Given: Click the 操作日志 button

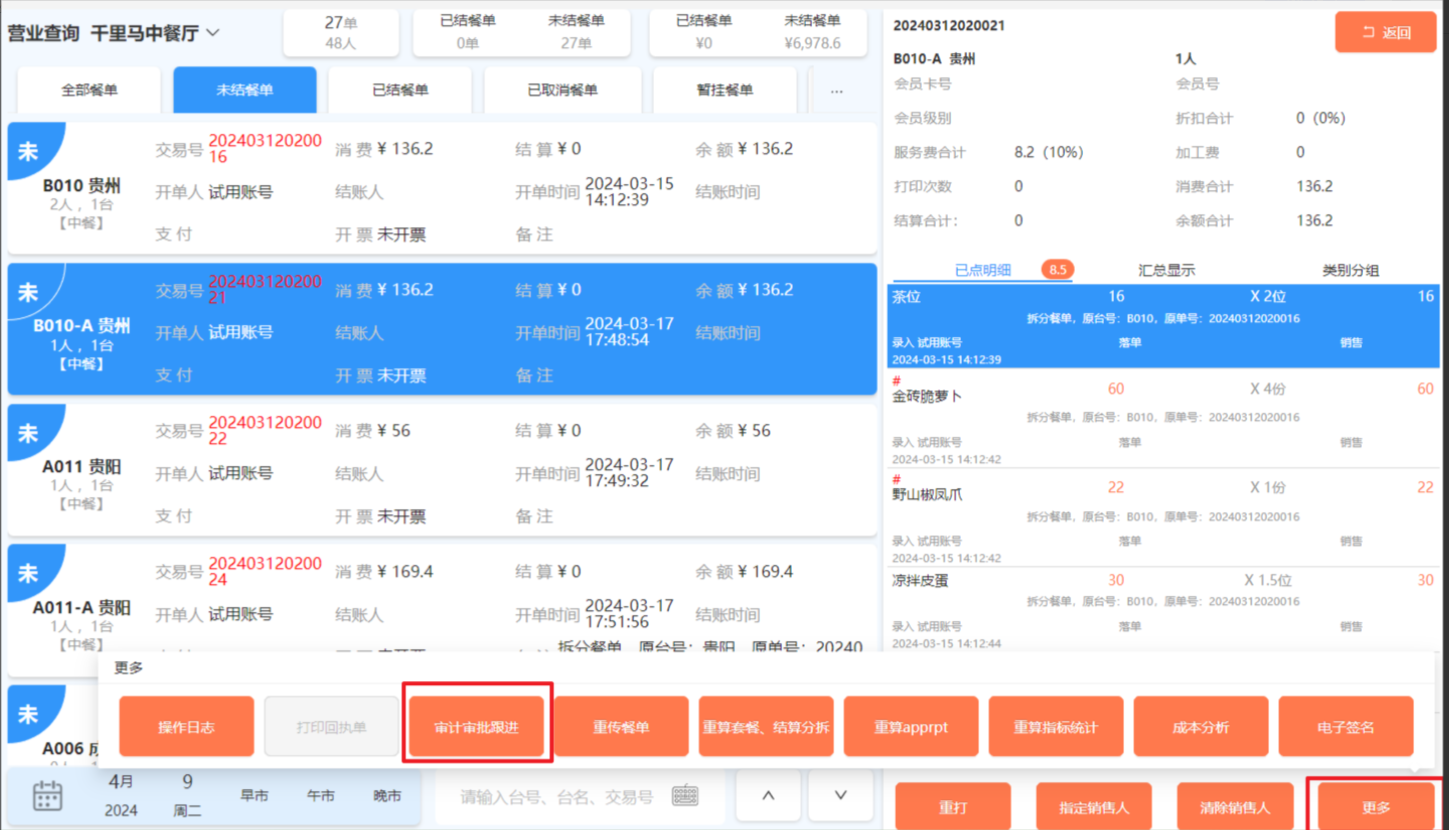Looking at the screenshot, I should [x=186, y=727].
